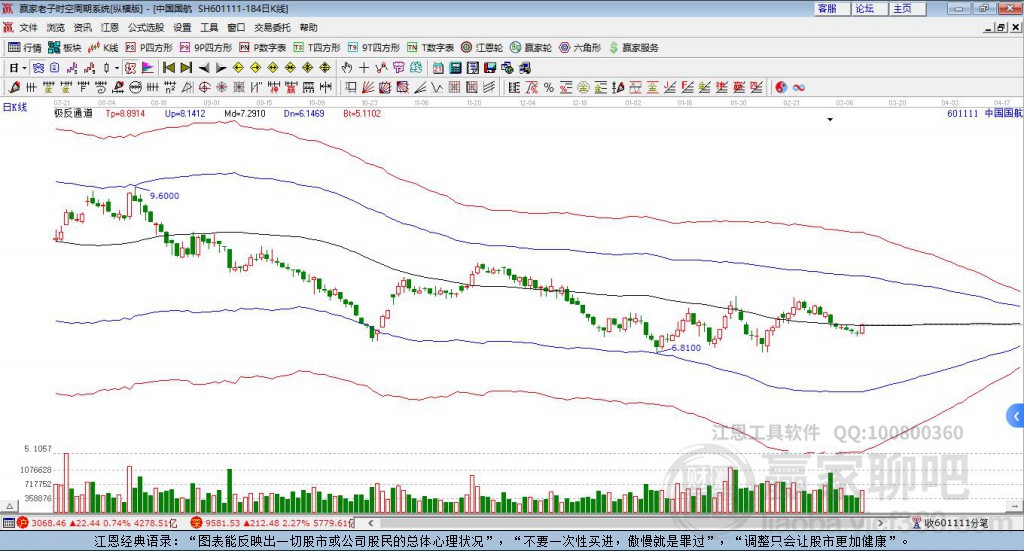This screenshot has width=1024, height=551.
Task: Click the zigzag wave line tool
Action: [x=436, y=87]
